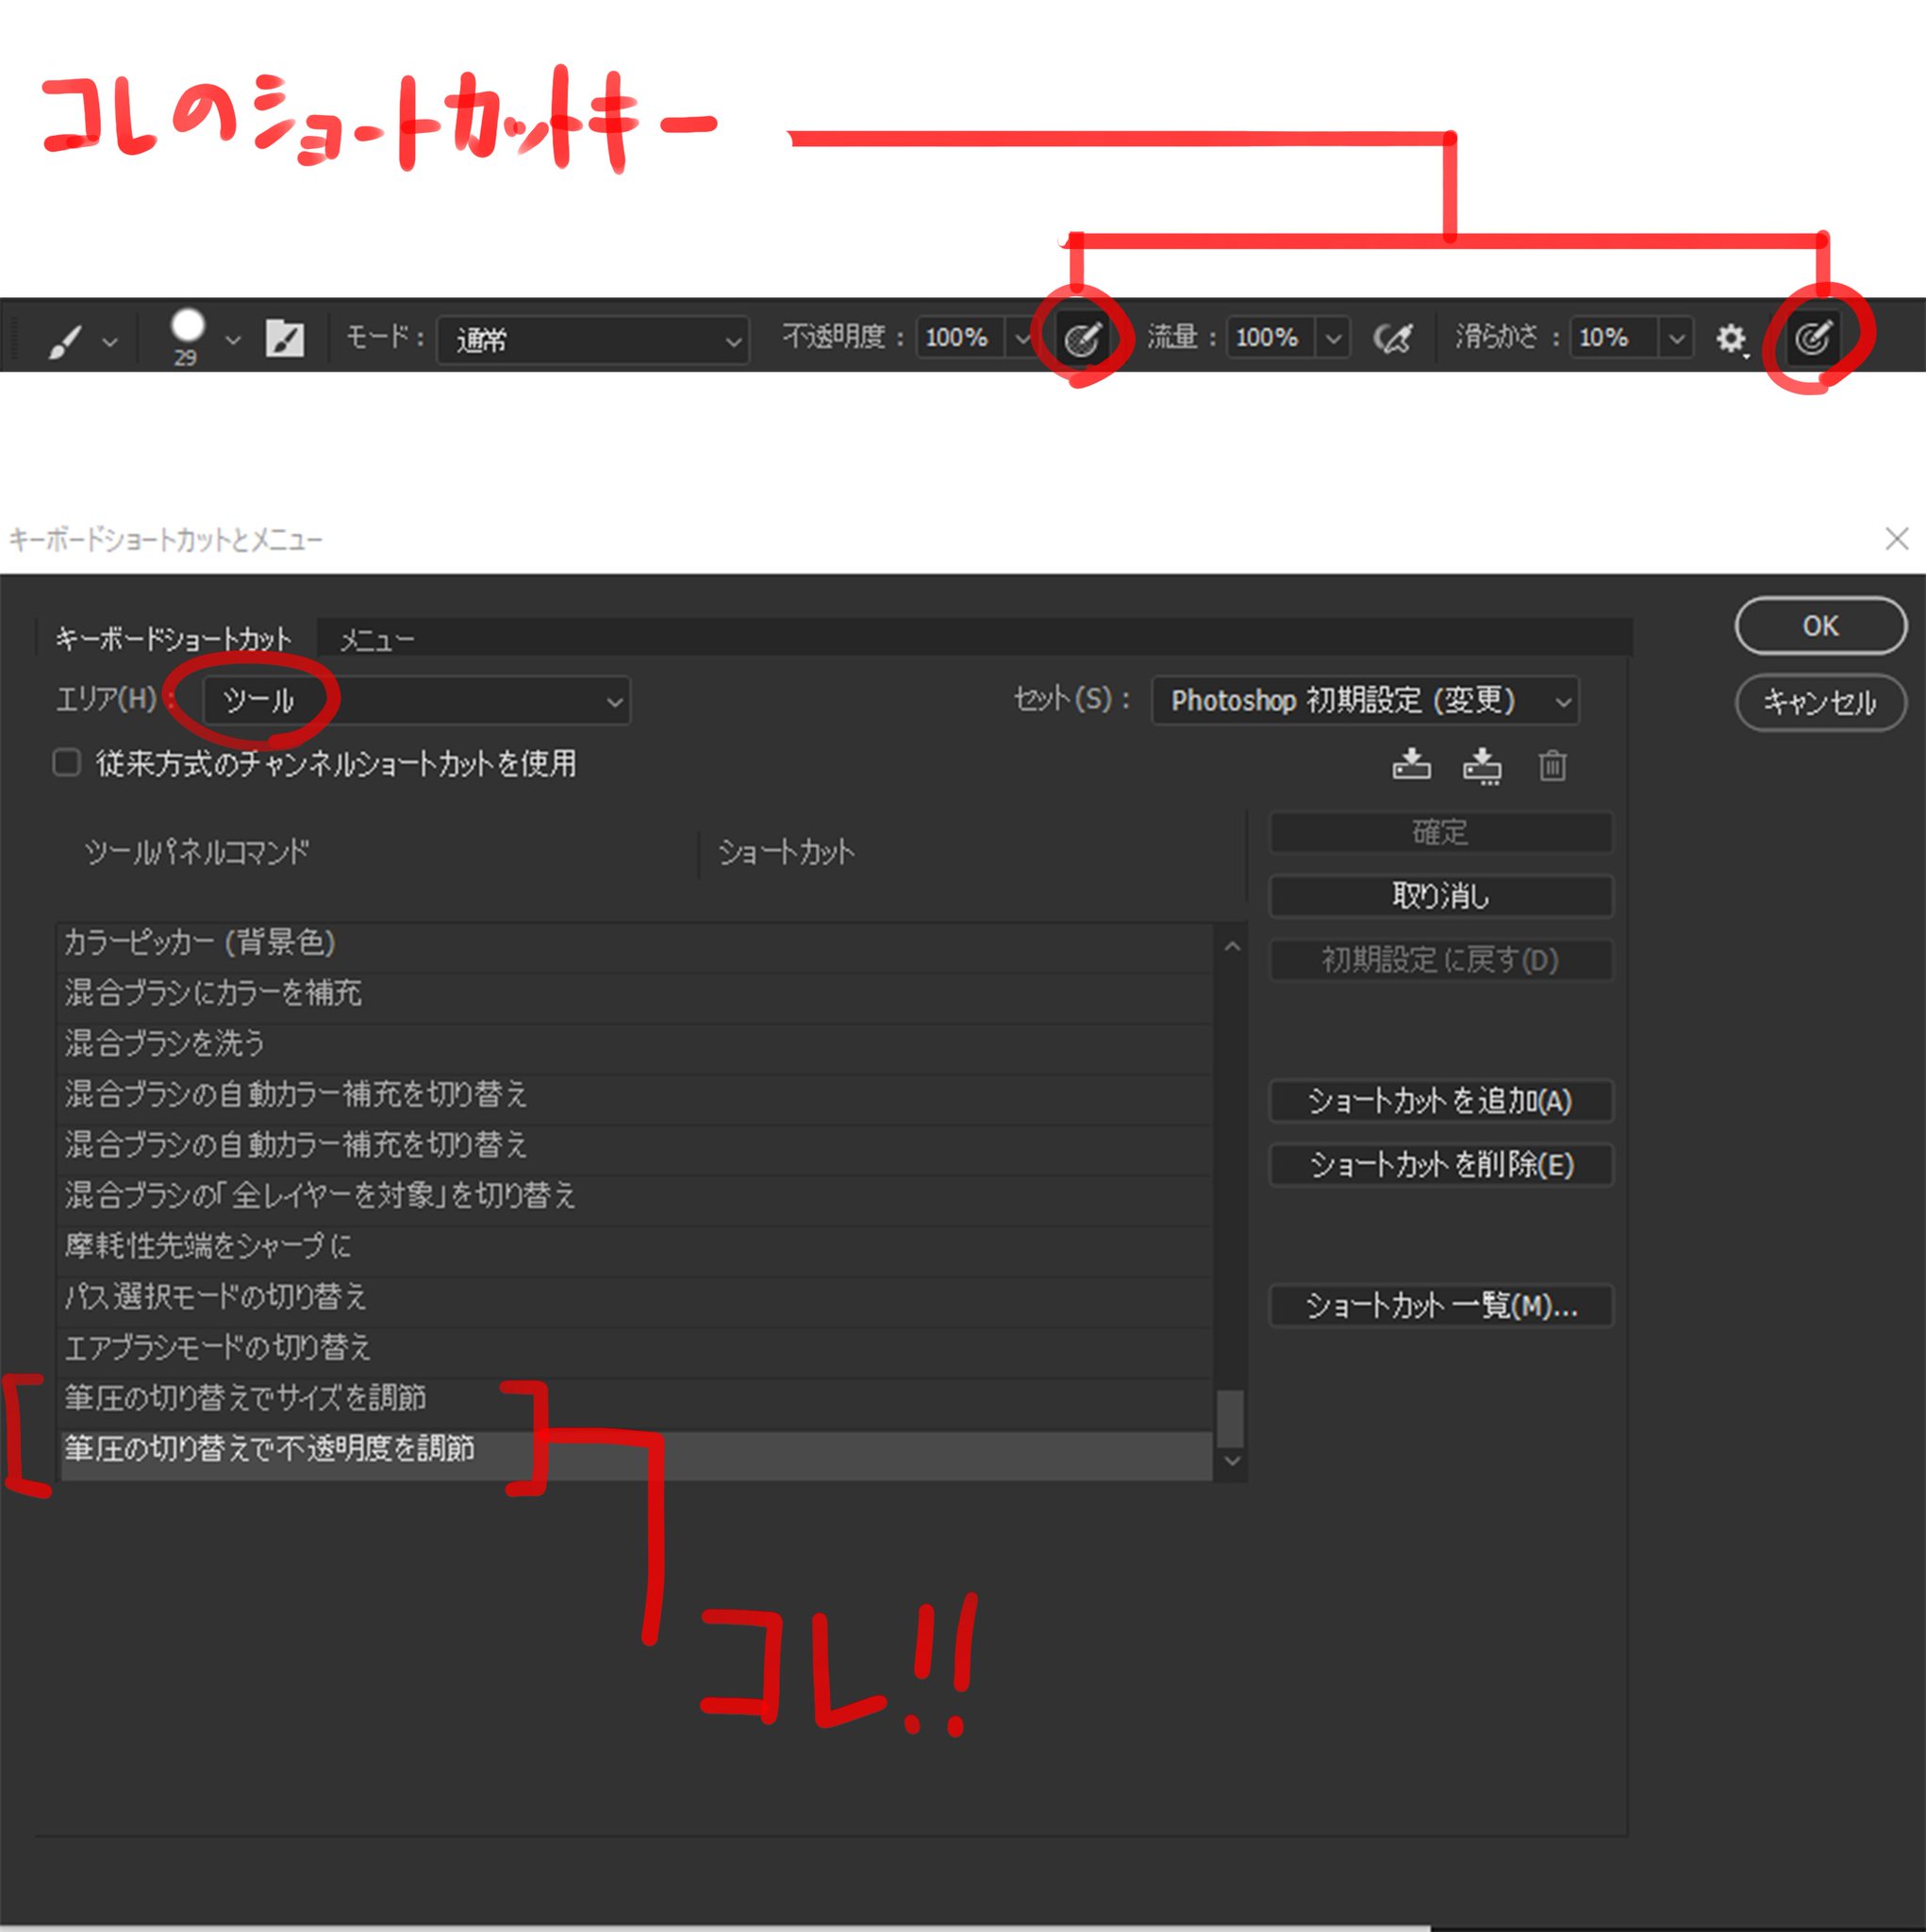Enable 従来方式のチャンネルショートカットを使用 checkbox
The height and width of the screenshot is (1932, 1926).
67,763
